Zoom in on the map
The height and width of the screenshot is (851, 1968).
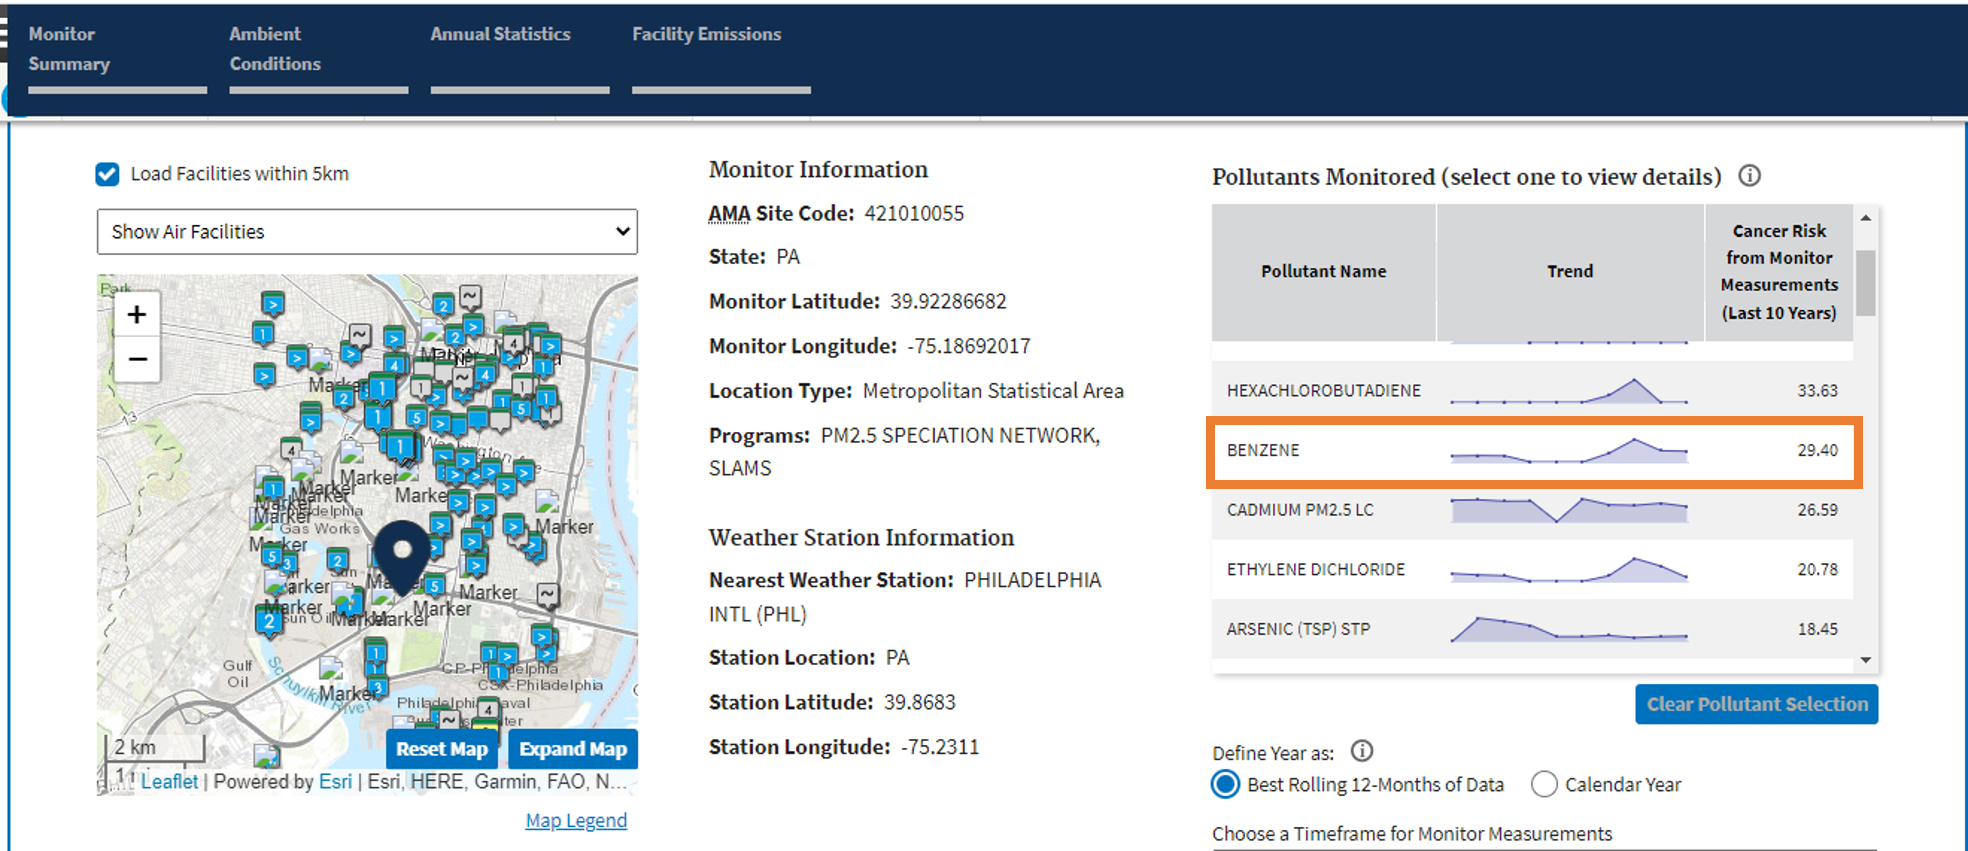(x=137, y=314)
